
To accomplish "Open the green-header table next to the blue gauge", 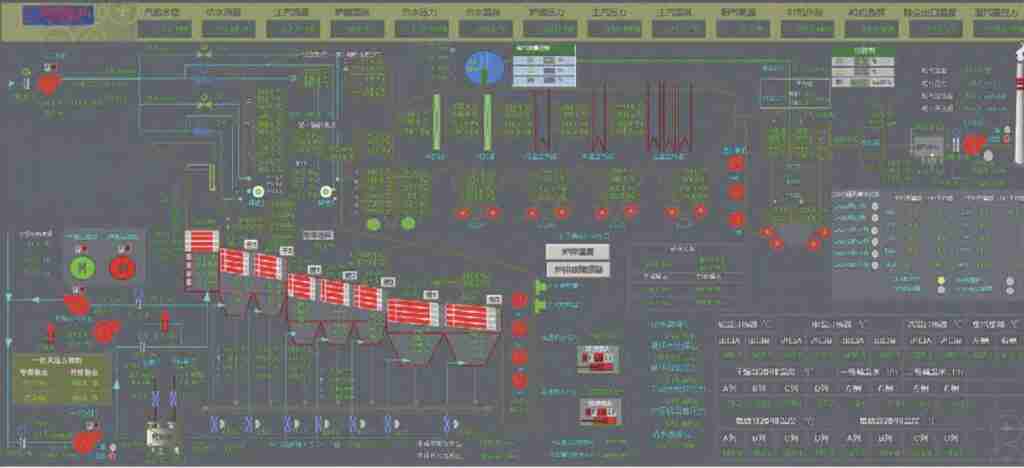I will click(544, 65).
